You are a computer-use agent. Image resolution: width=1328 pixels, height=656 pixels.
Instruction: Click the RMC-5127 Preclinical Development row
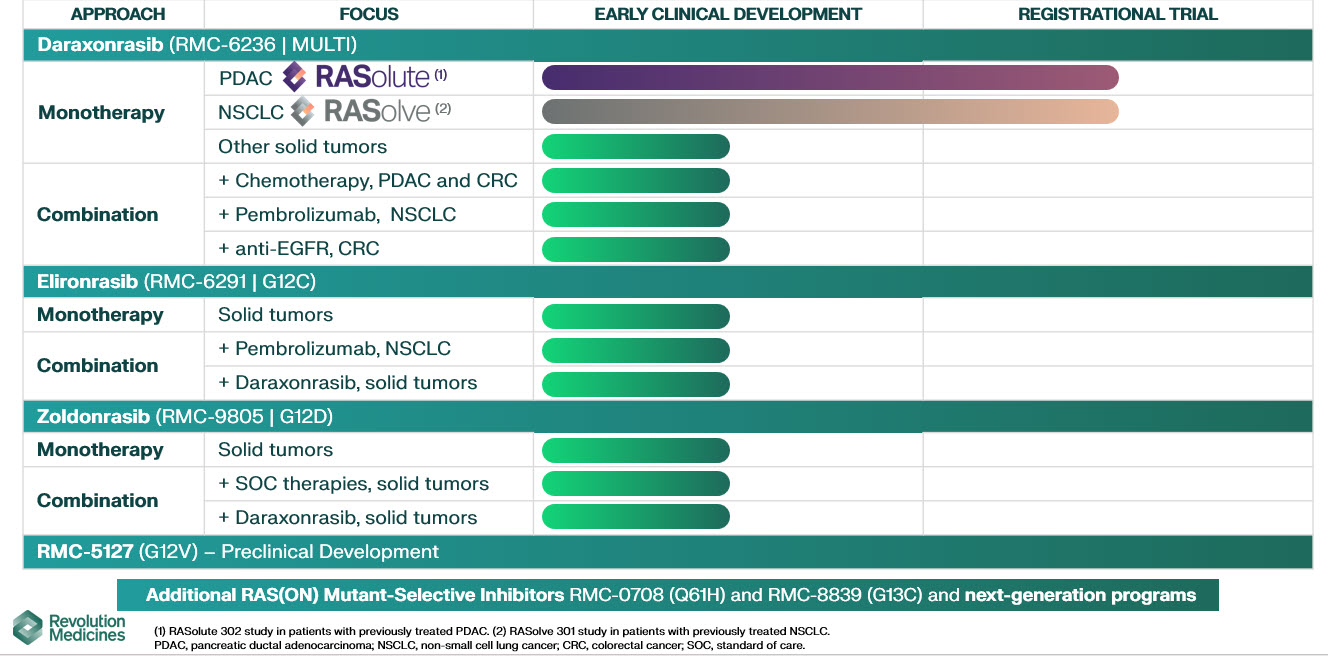coord(238,552)
